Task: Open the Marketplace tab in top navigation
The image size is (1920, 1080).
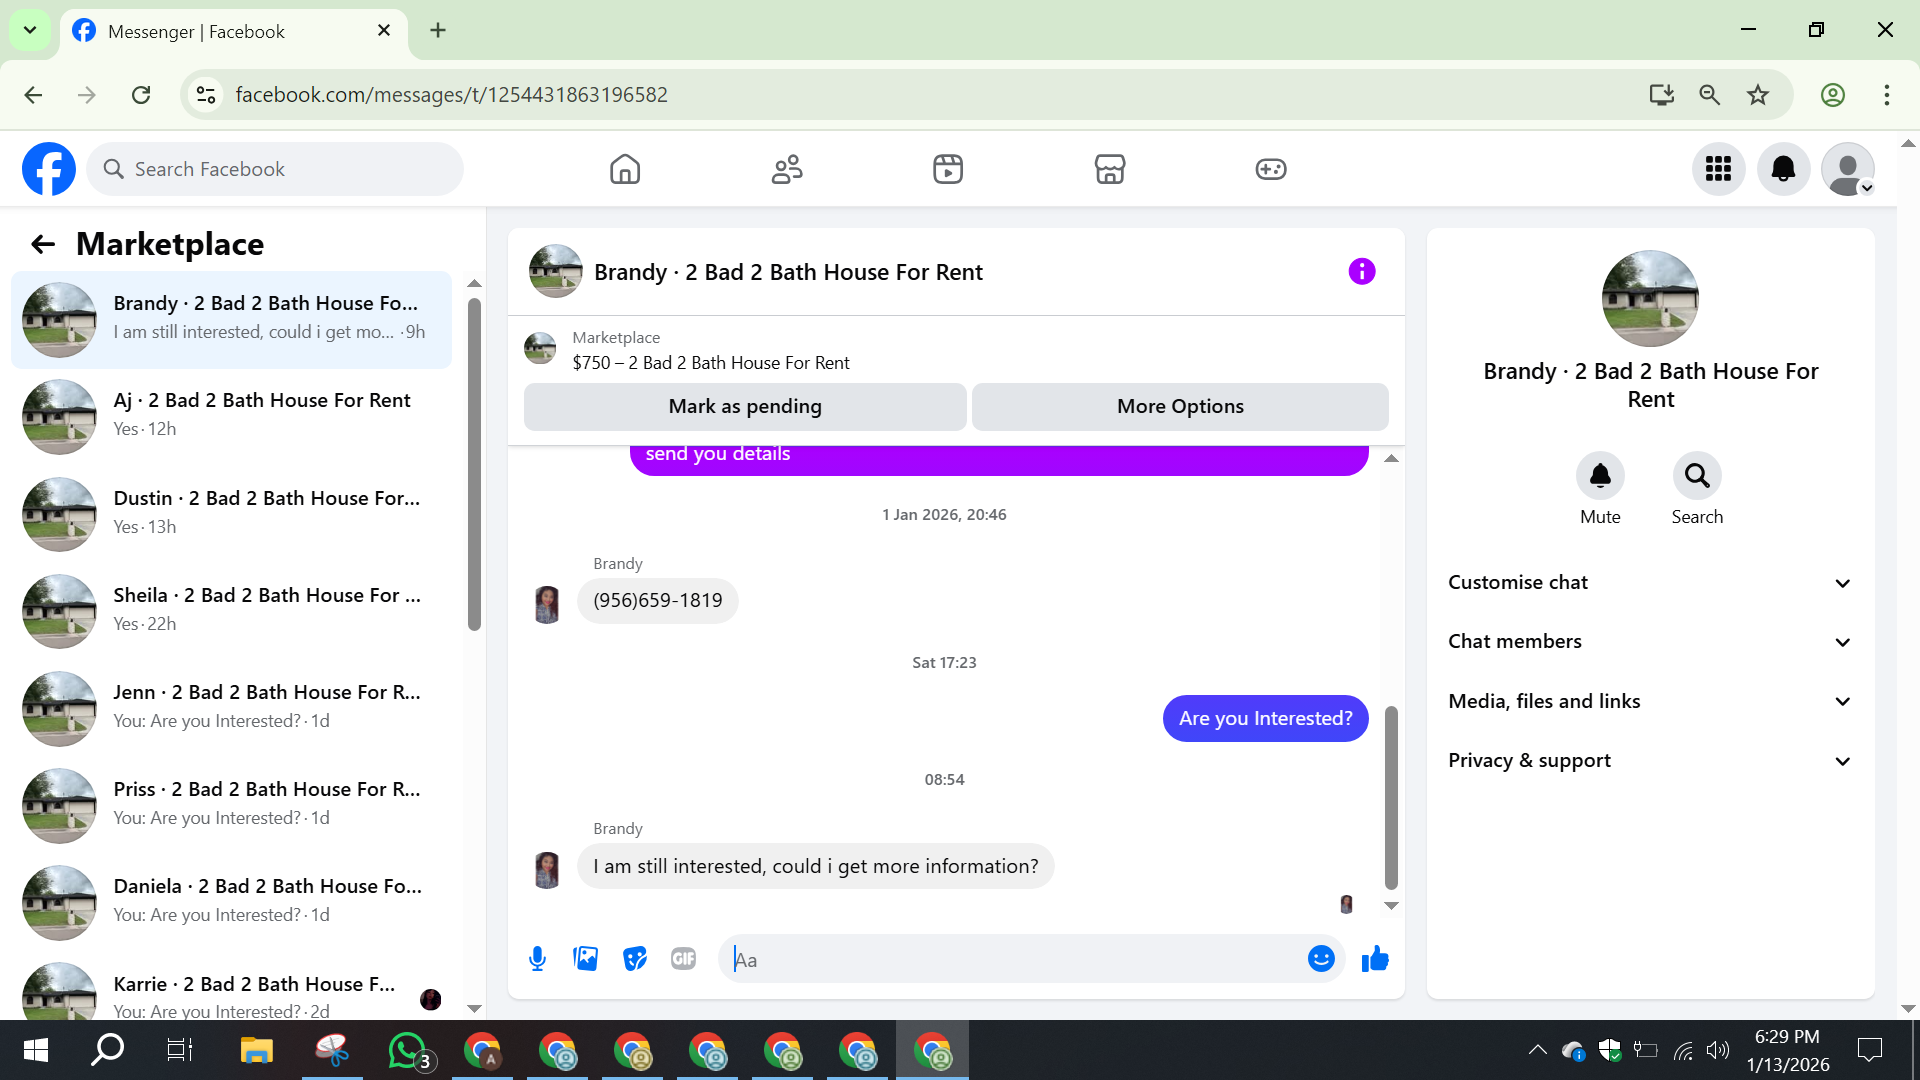Action: click(x=1109, y=169)
